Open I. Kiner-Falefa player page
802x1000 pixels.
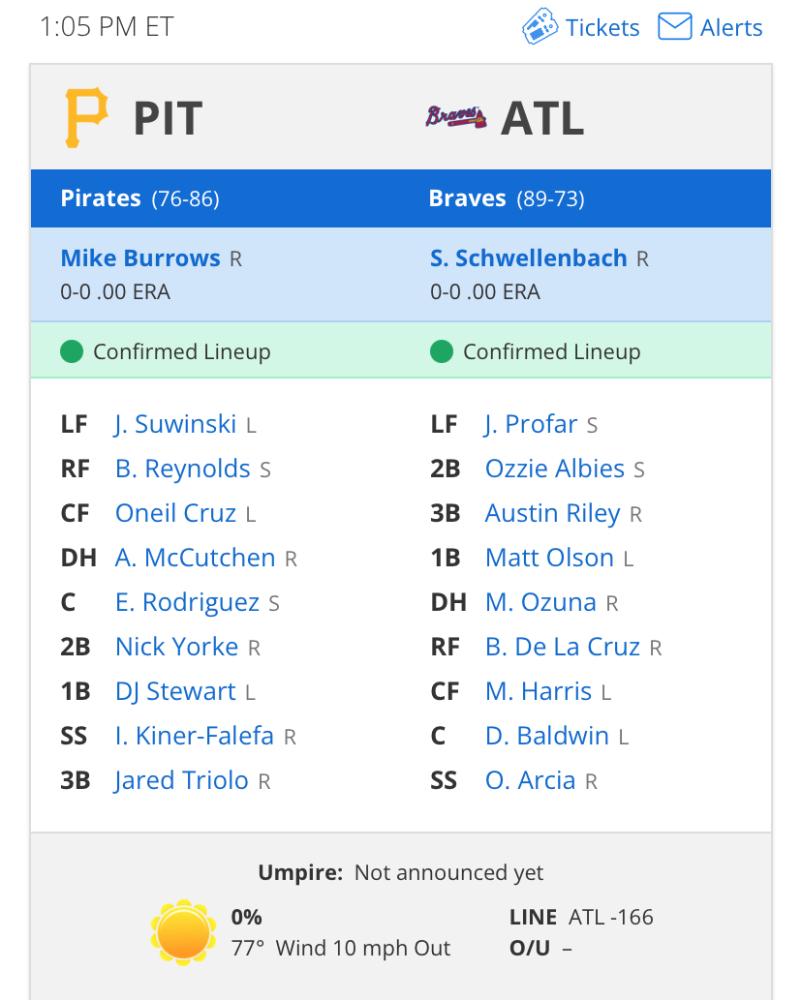194,736
